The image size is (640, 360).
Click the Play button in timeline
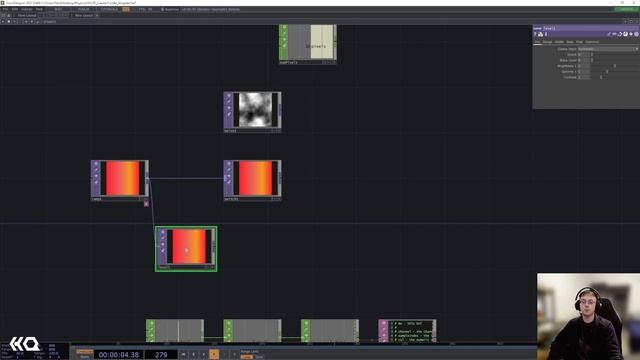[x=213, y=354]
